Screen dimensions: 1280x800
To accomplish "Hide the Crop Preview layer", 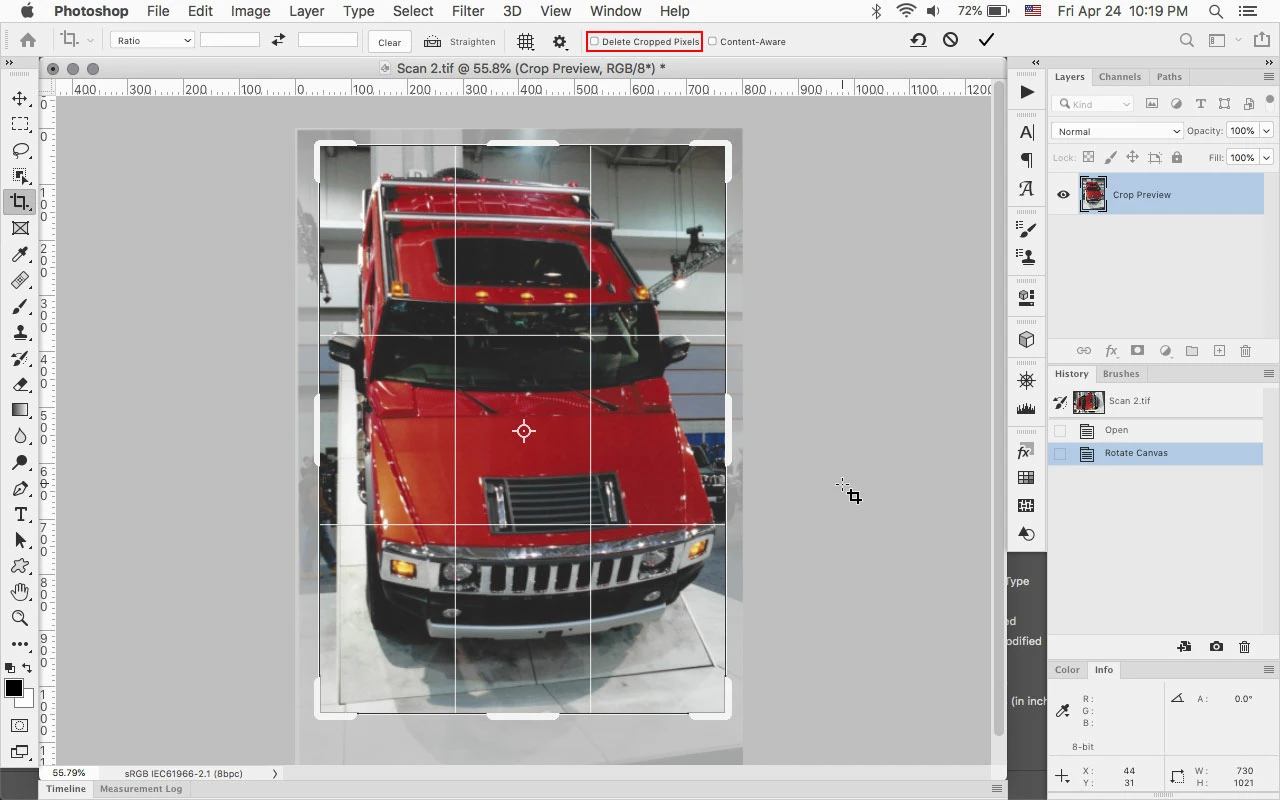I will [x=1063, y=195].
